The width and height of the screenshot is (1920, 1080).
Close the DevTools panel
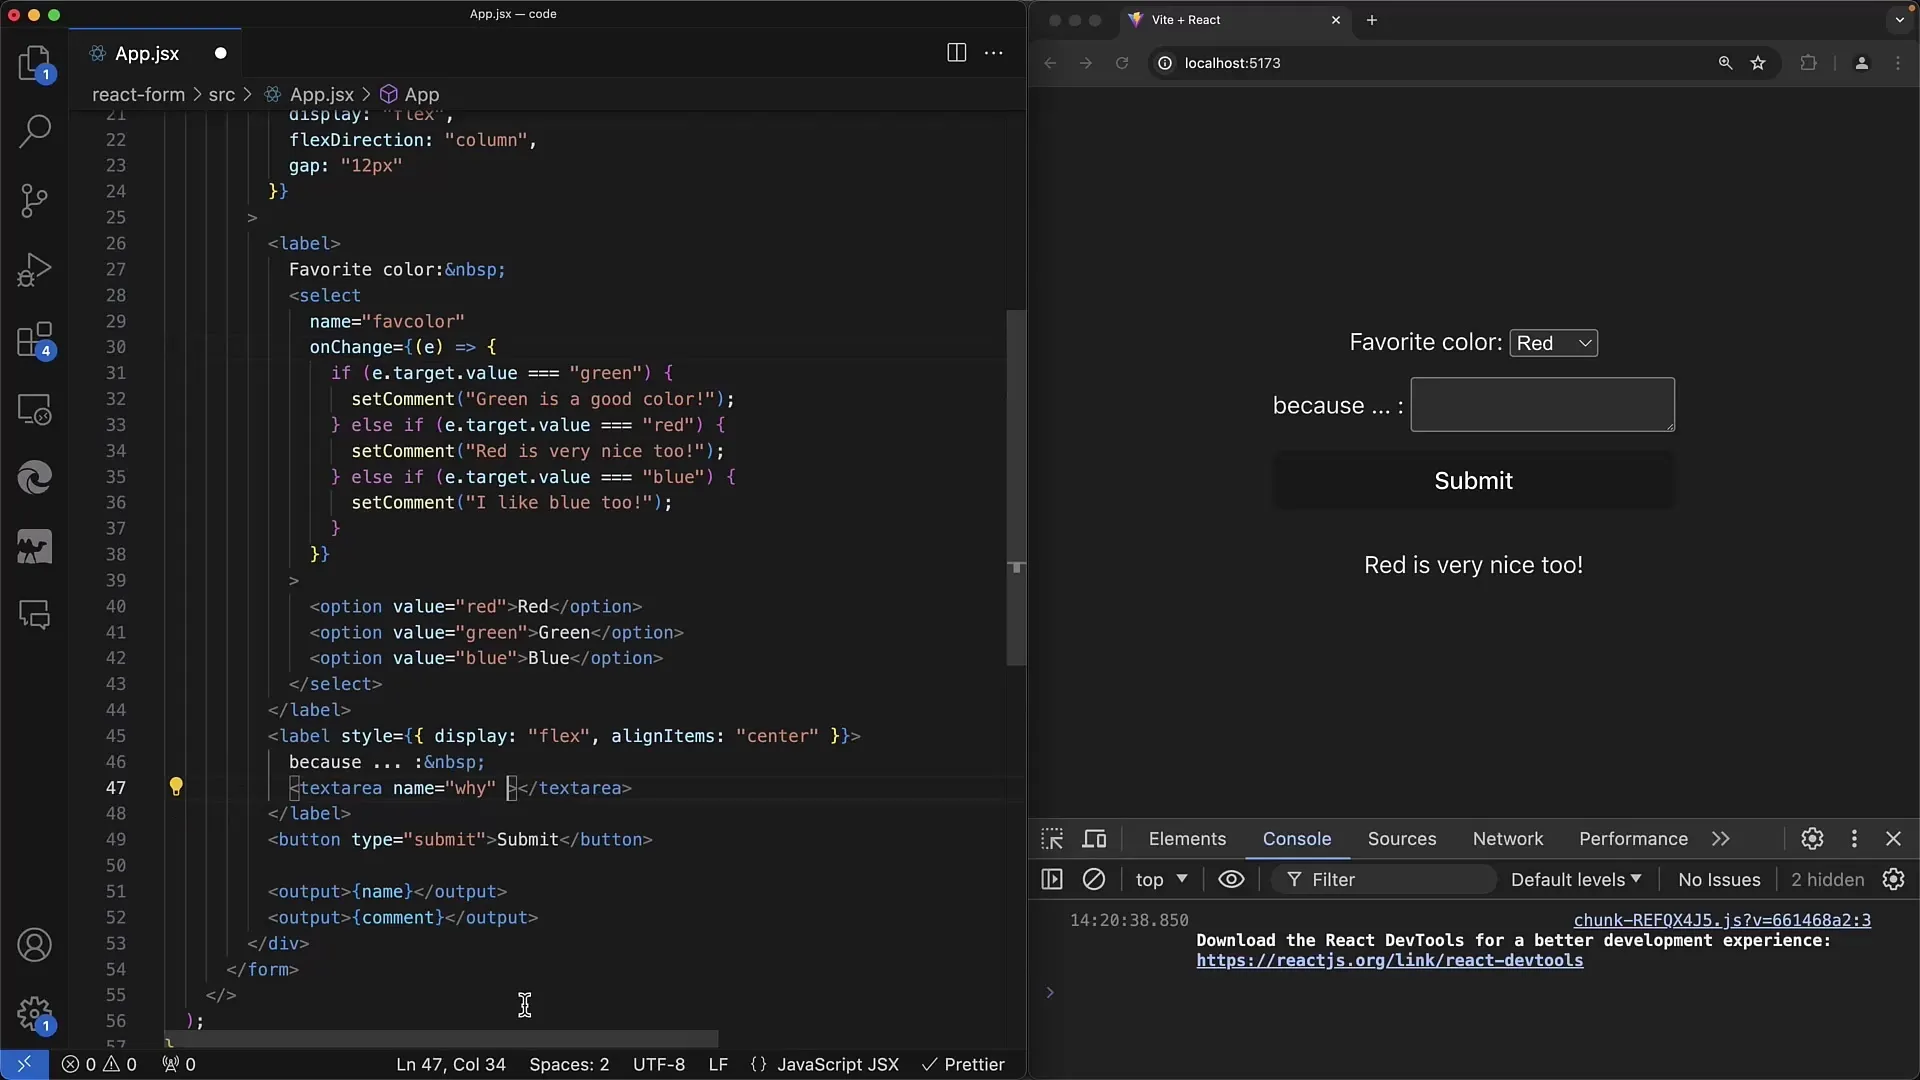1893,839
